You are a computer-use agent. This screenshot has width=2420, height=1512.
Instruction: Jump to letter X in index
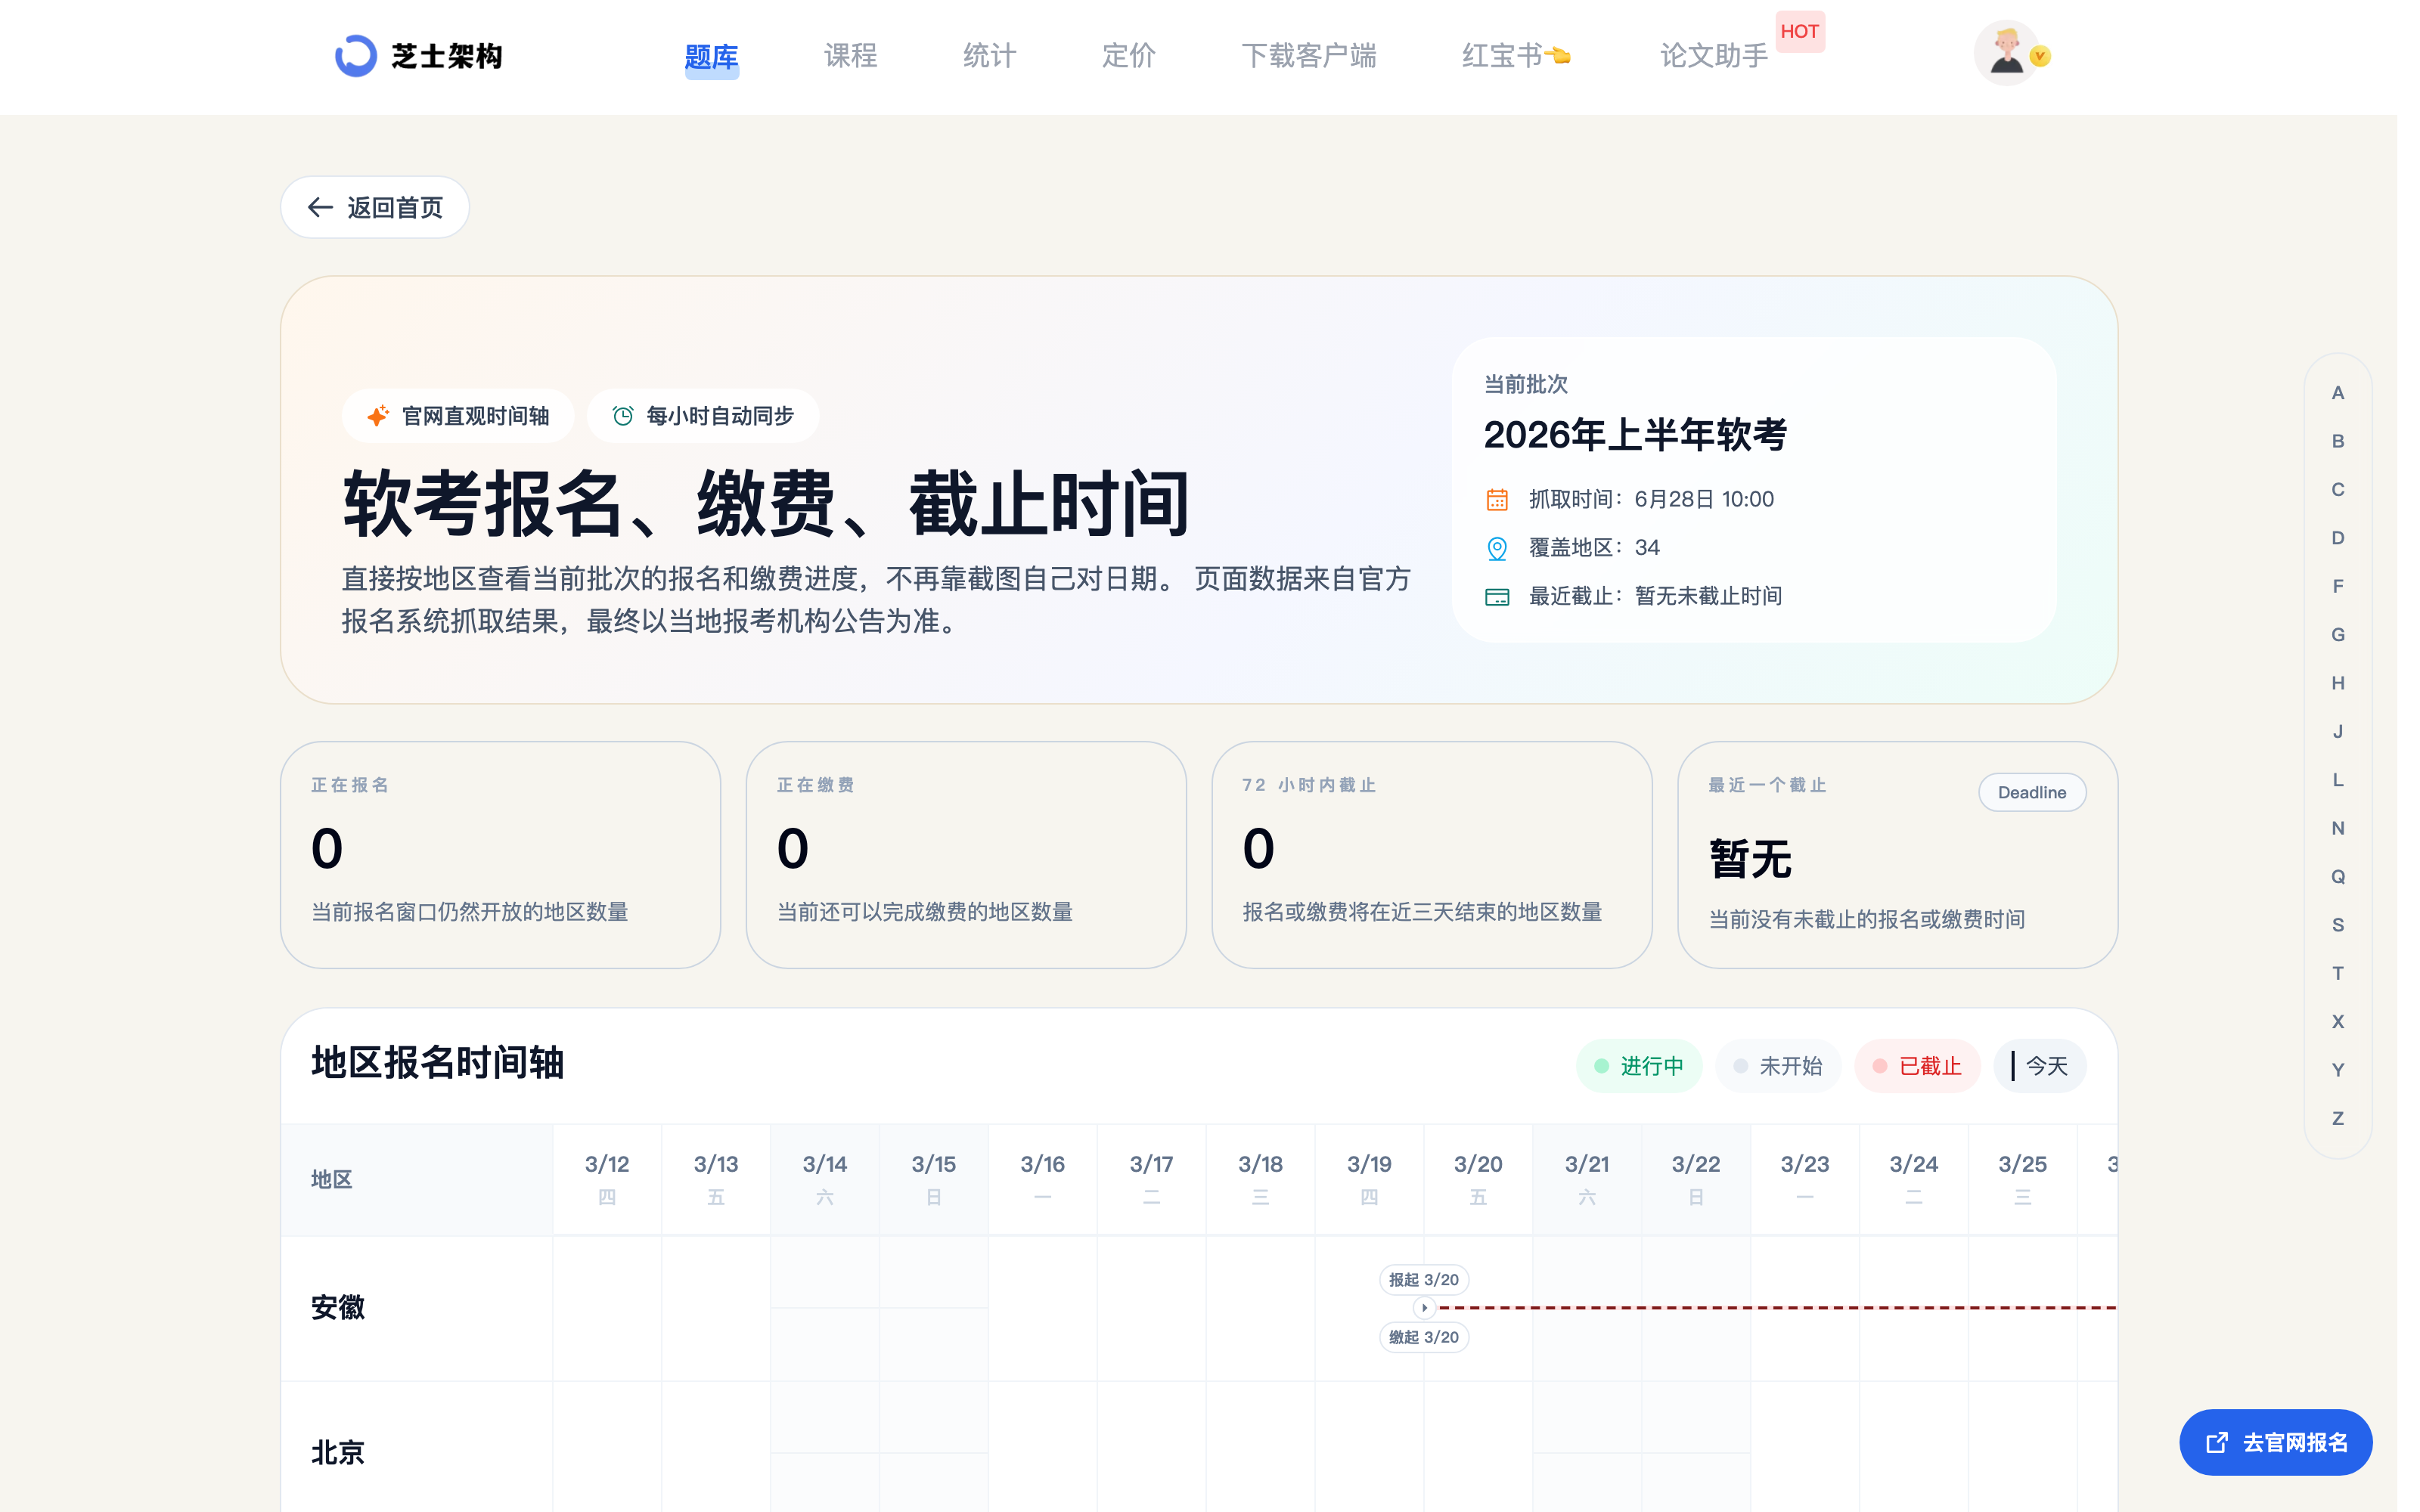[2338, 1022]
